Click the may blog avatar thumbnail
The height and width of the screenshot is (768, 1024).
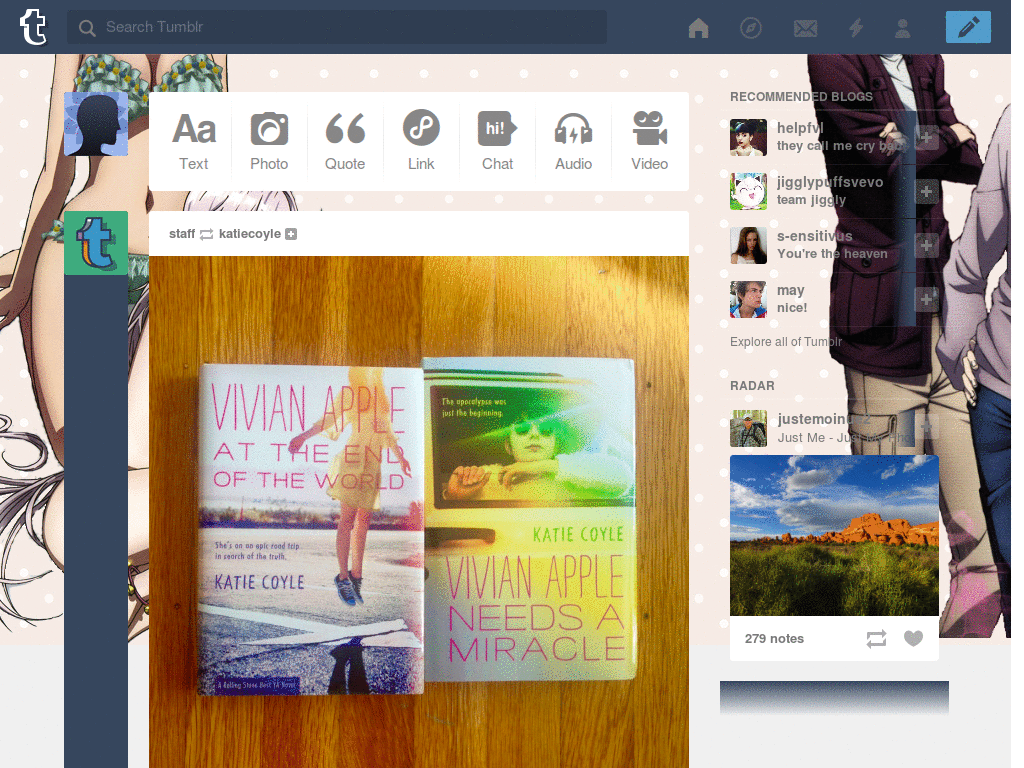(x=748, y=300)
